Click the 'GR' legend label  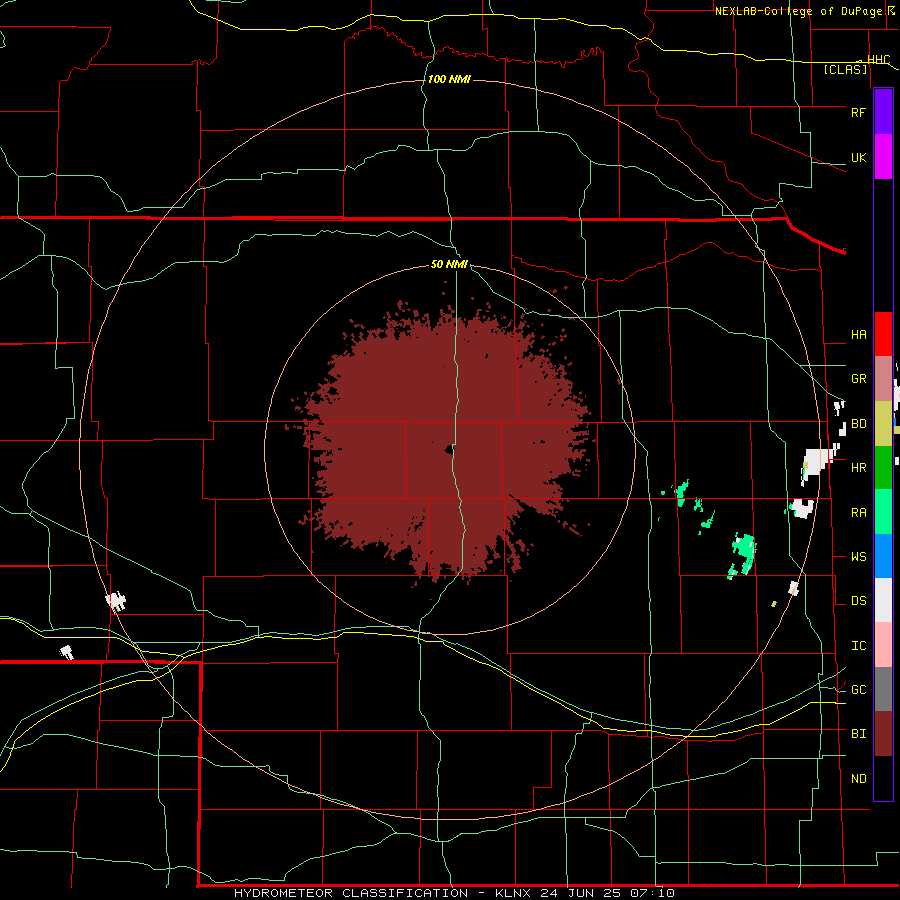pos(858,379)
